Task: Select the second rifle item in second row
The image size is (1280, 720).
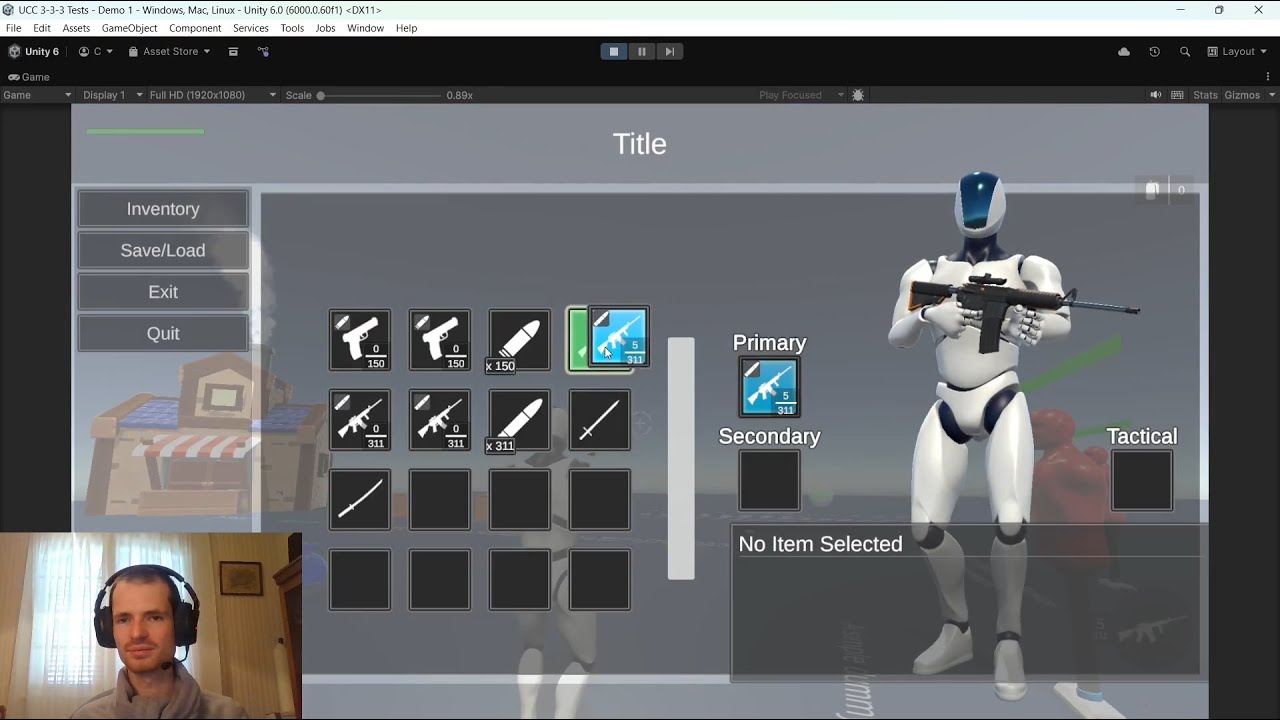Action: 440,420
